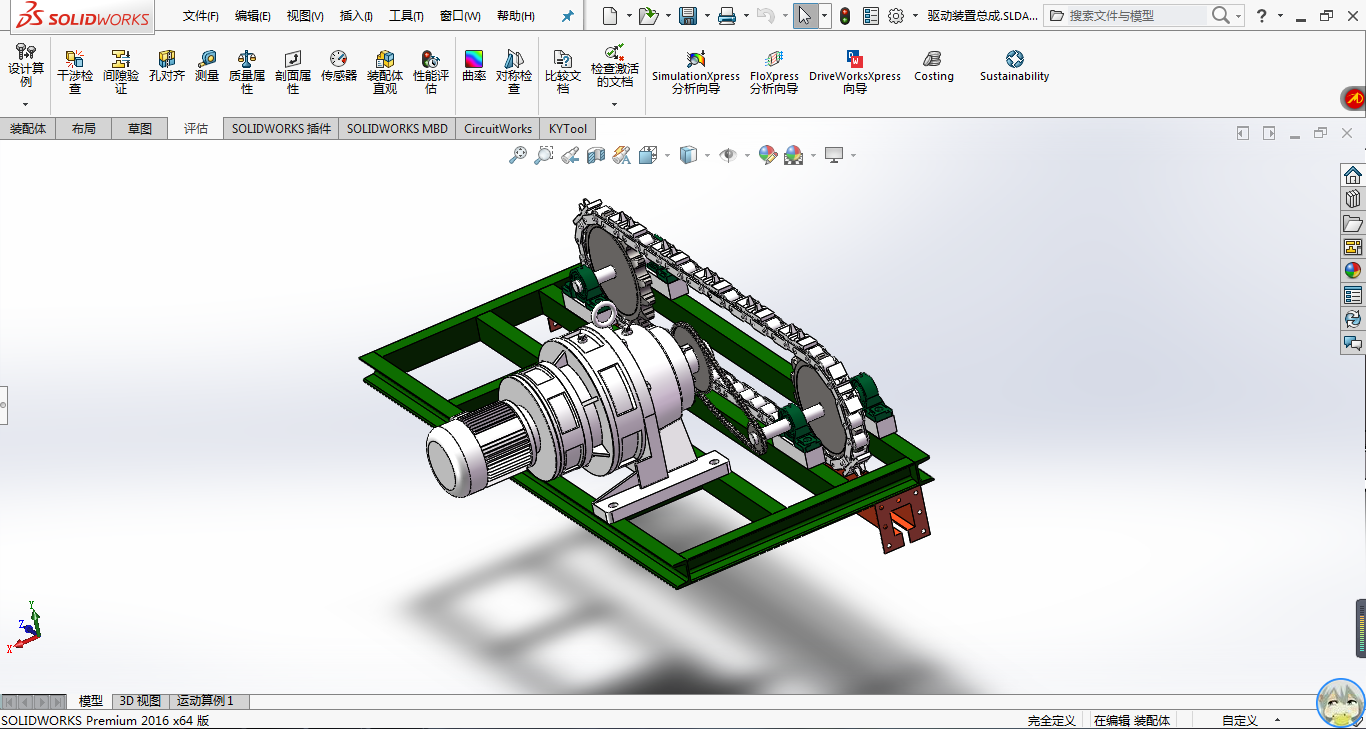
Task: Expand the Print dropdown arrow
Action: pyautogui.click(x=746, y=16)
